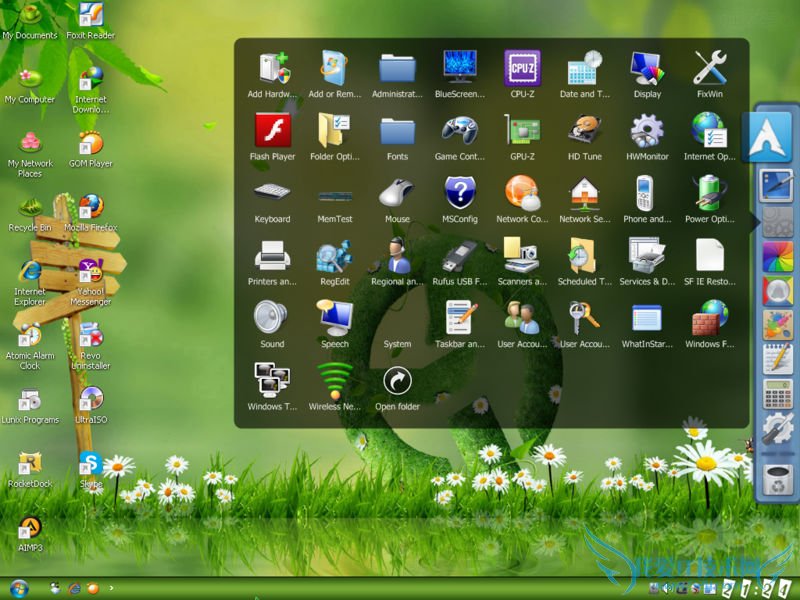The image size is (800, 600).
Task: Start HWMonitor from the panel
Action: [647, 132]
